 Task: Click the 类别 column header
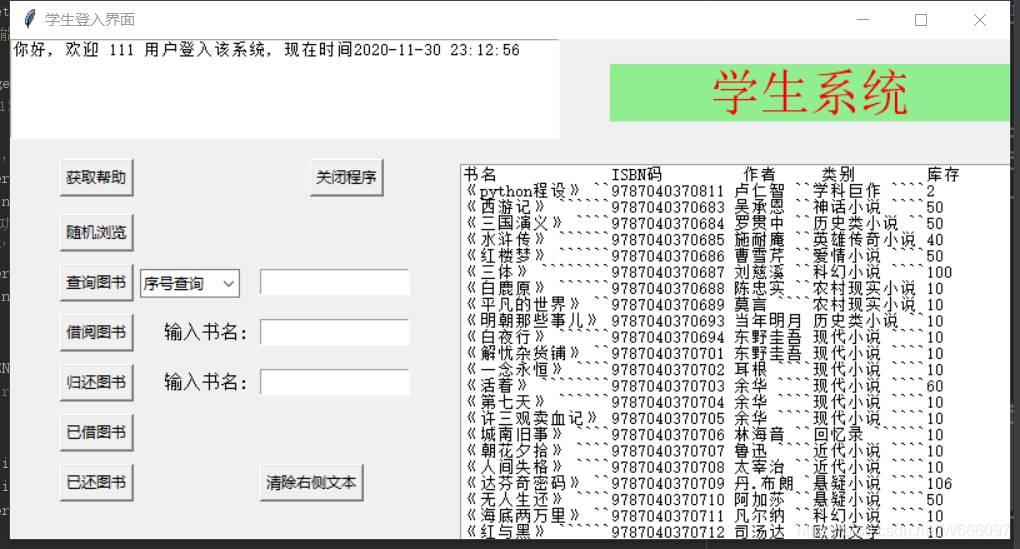tap(839, 174)
